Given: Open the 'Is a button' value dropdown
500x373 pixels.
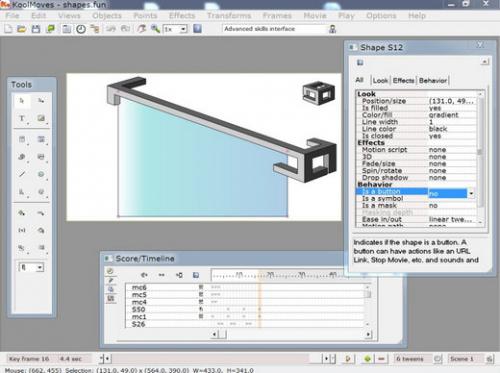Looking at the screenshot, I should click(471, 193).
